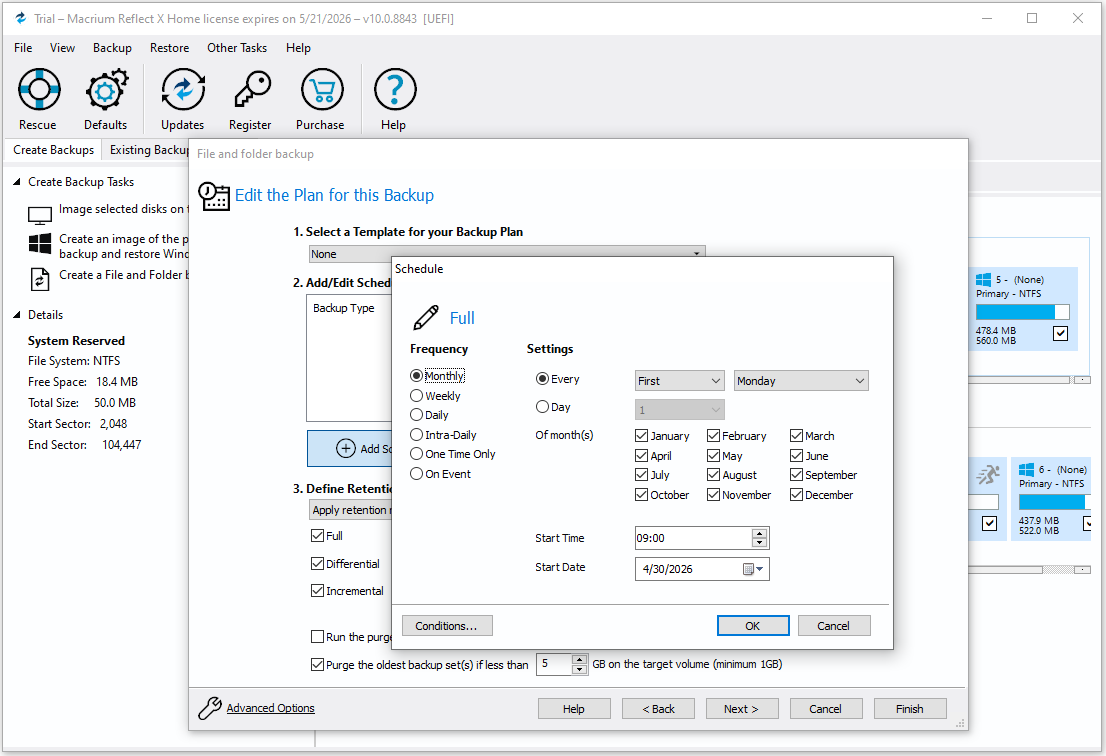Toggle the Differential retention checkbox
1106x756 pixels.
pyautogui.click(x=317, y=563)
